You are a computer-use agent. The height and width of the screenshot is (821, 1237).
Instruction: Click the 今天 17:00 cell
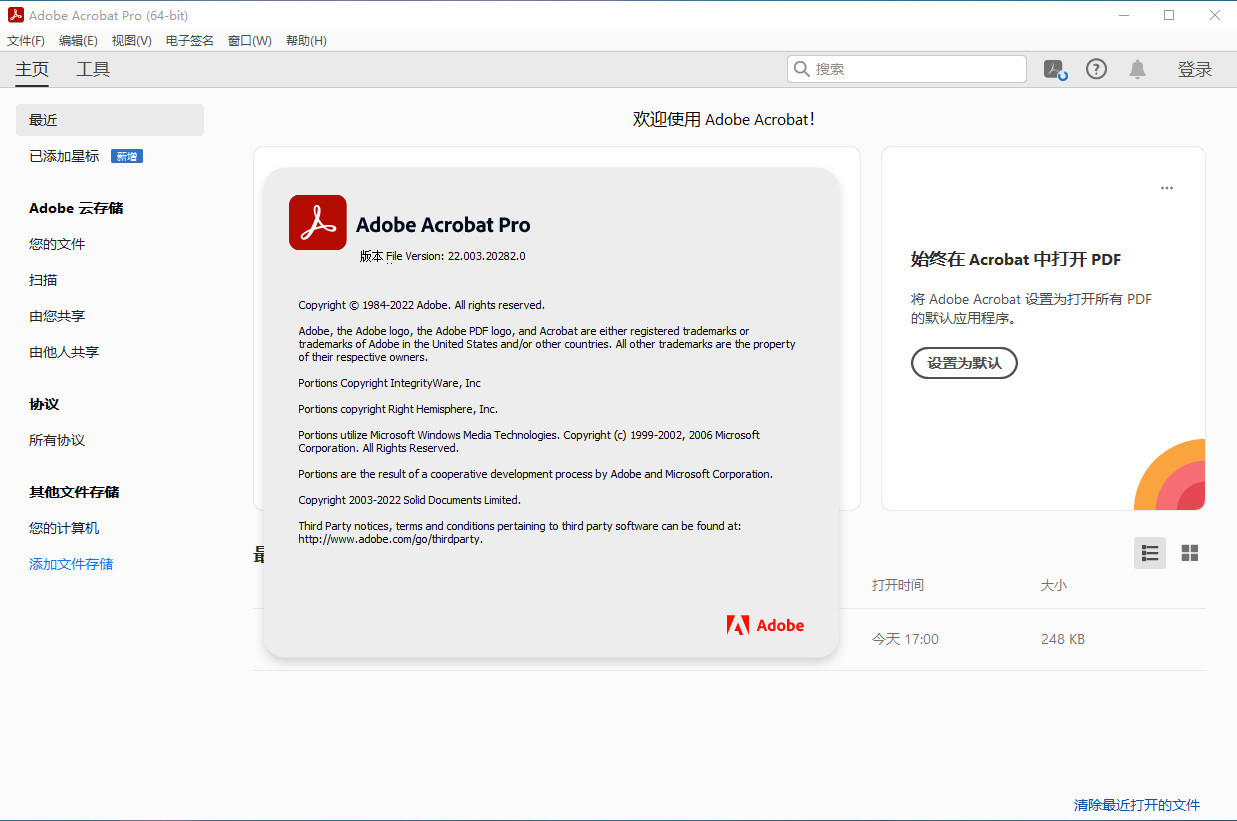click(905, 639)
